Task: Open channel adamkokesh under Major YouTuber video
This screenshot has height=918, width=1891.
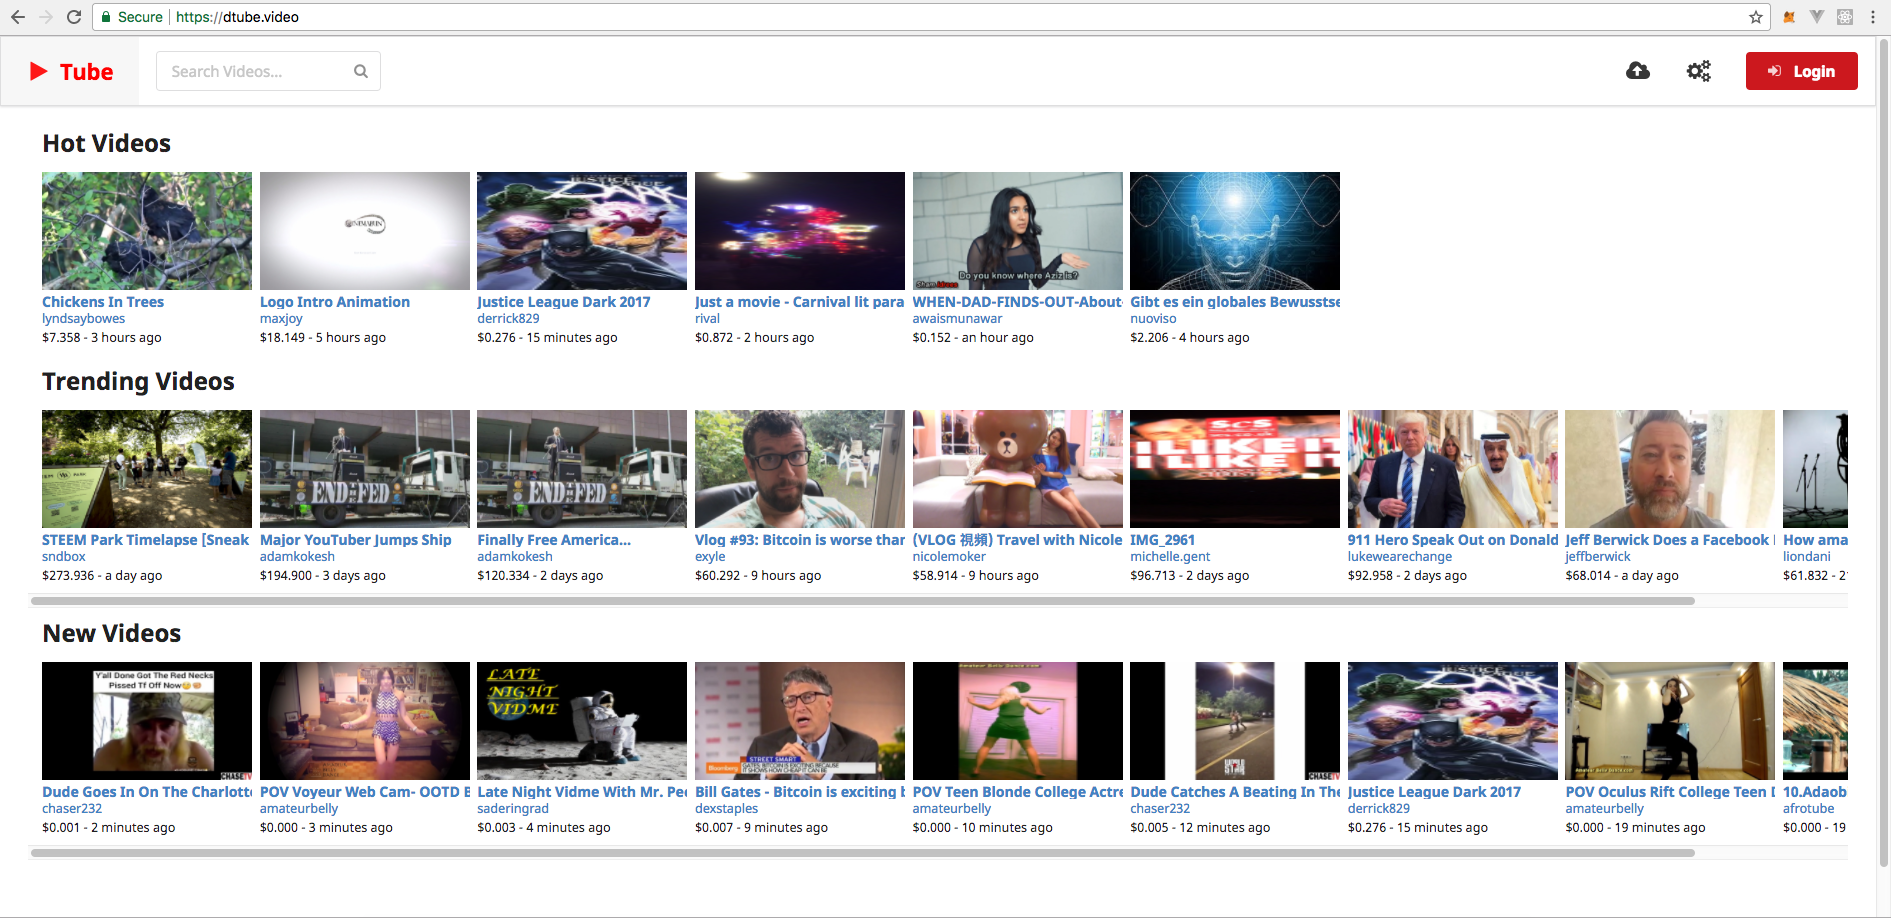Action: pyautogui.click(x=297, y=557)
